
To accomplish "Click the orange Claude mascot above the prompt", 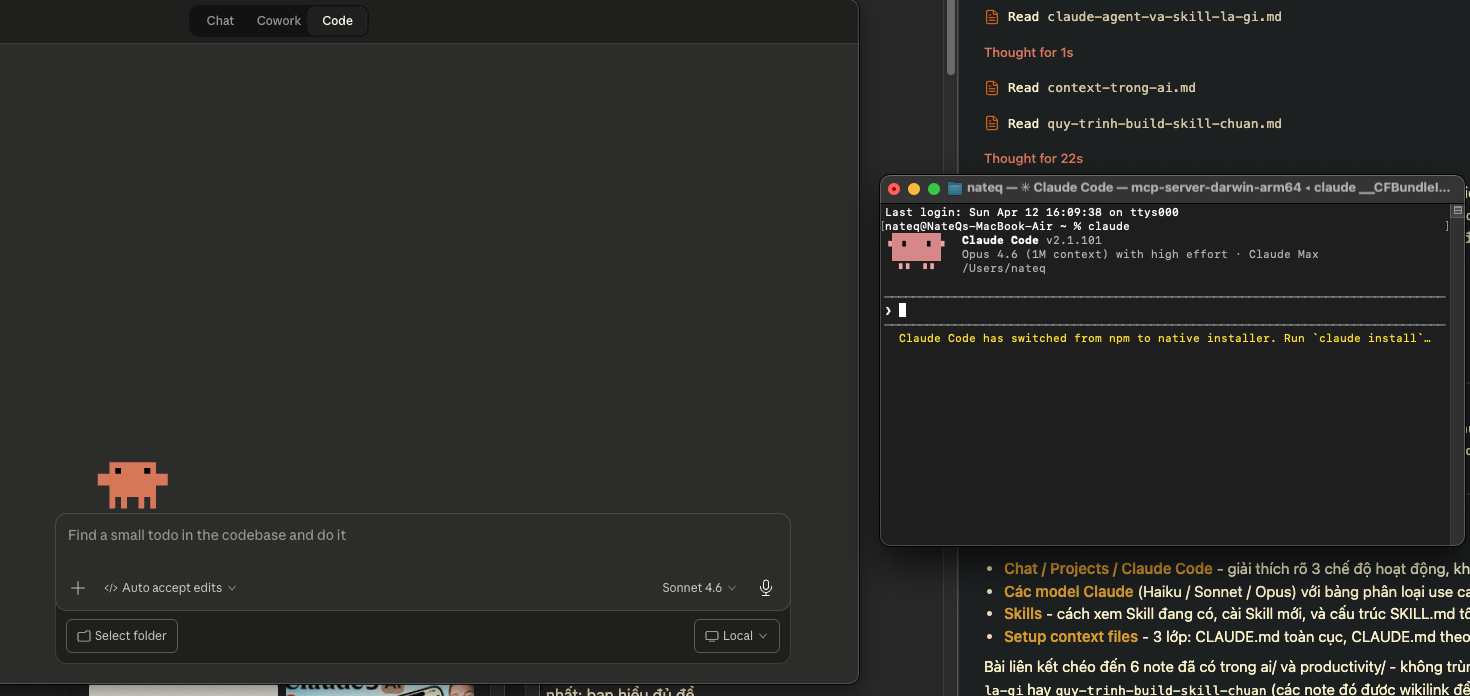I will [x=132, y=484].
